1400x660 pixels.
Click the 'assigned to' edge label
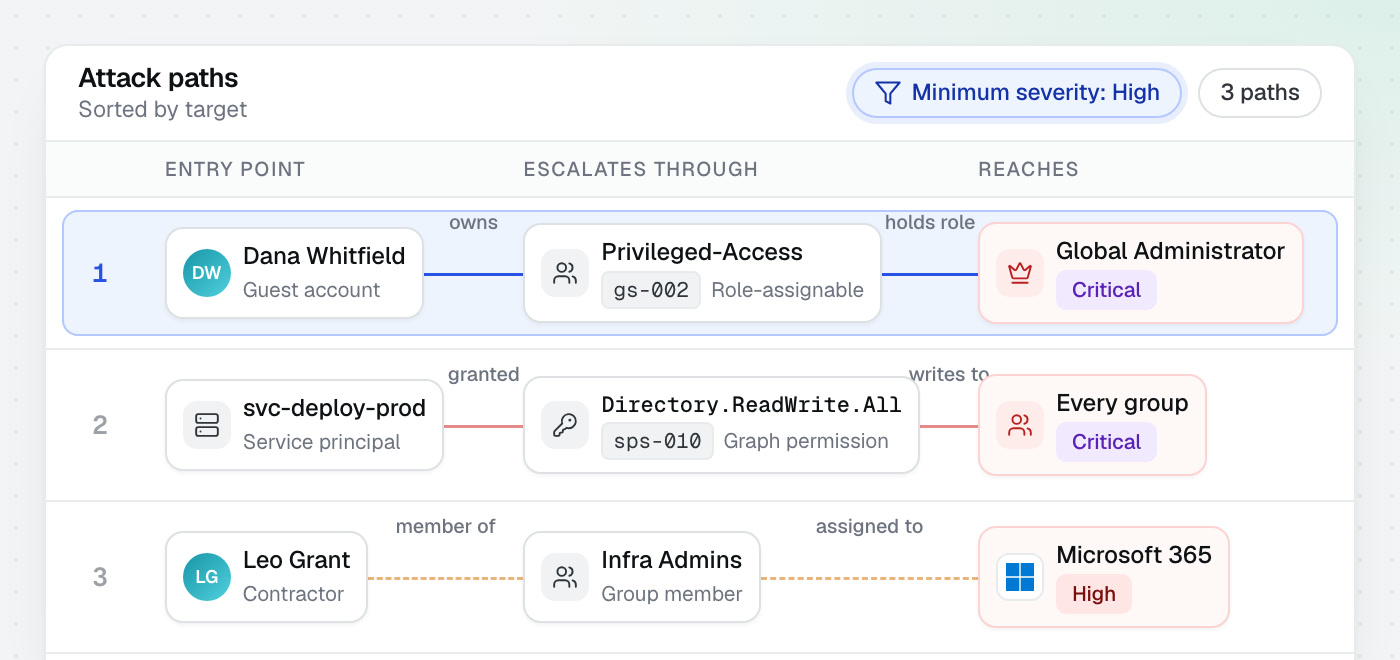coord(869,527)
